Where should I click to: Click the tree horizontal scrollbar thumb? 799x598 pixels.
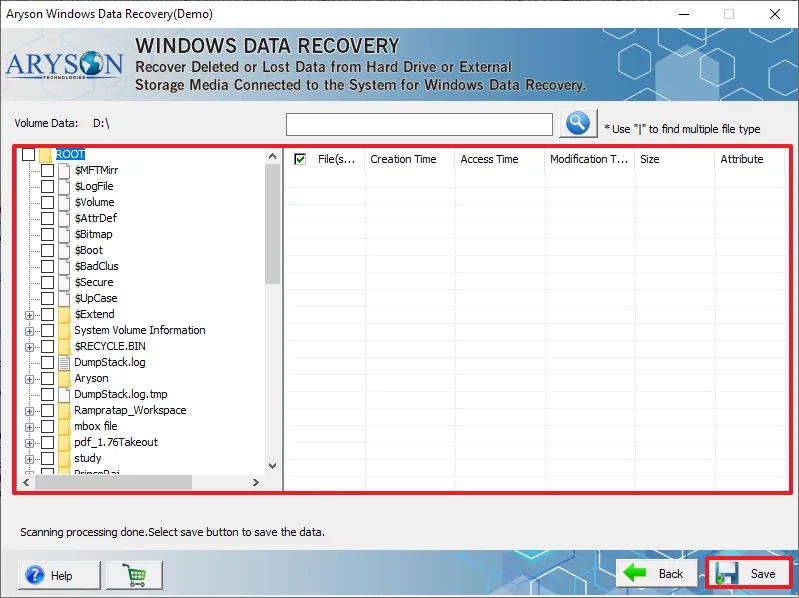113,482
